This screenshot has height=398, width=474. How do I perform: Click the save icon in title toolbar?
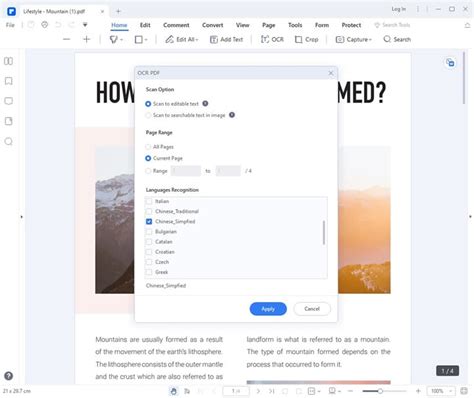pyautogui.click(x=31, y=25)
